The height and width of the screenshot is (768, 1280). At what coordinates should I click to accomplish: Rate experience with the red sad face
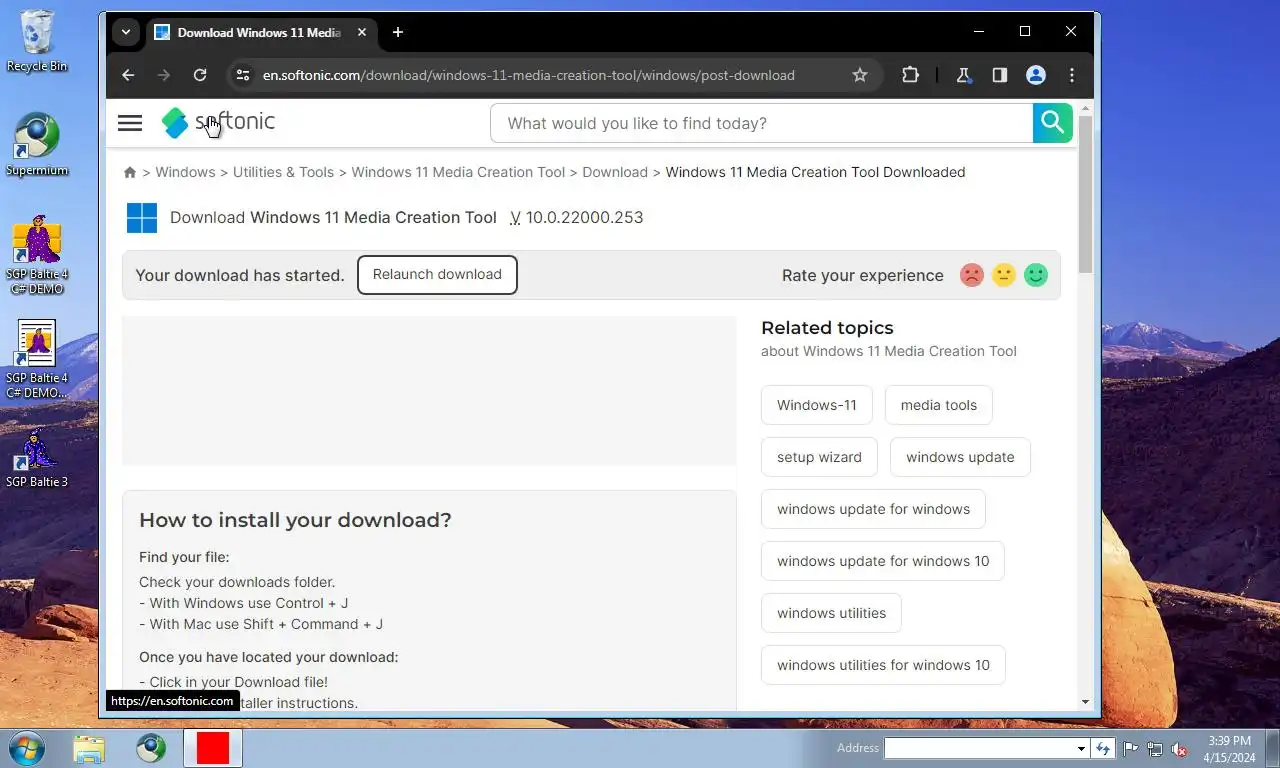[972, 275]
